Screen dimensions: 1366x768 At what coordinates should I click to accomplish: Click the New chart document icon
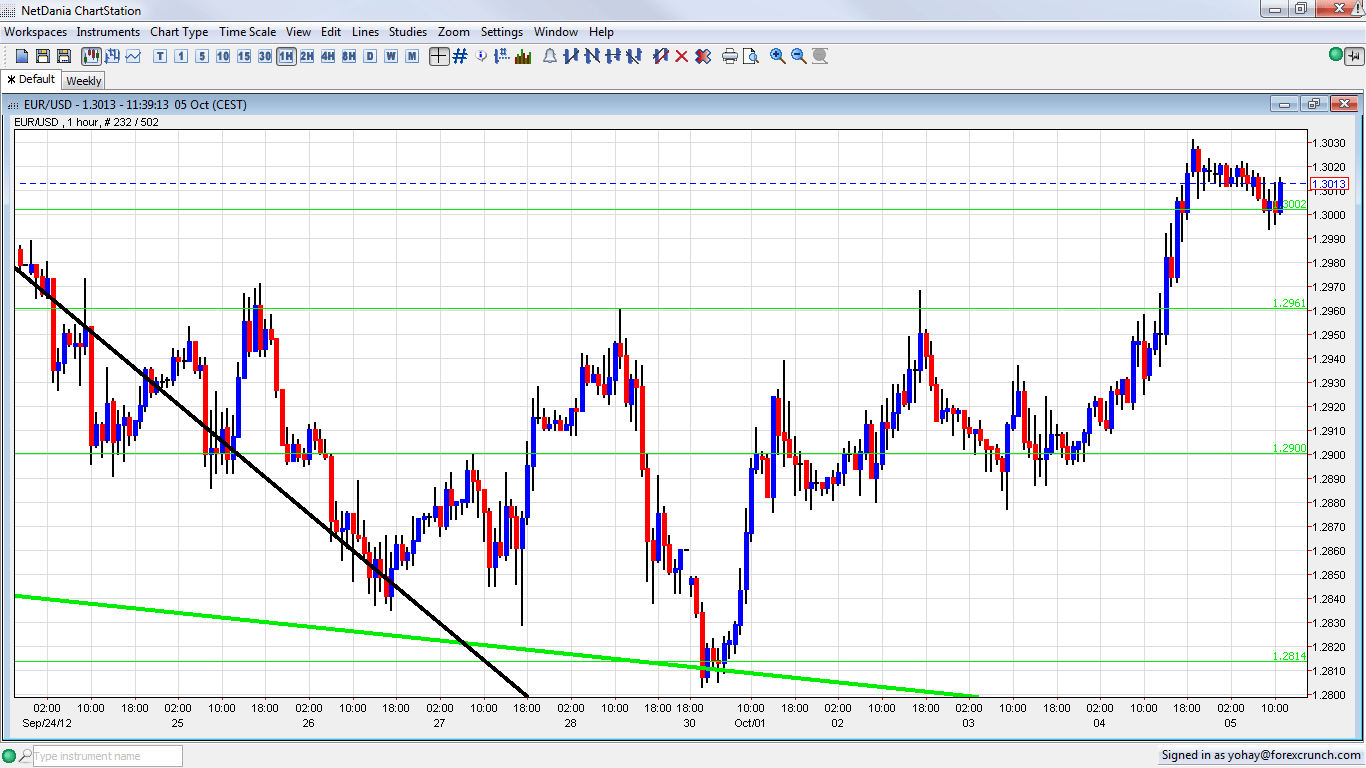coord(22,56)
